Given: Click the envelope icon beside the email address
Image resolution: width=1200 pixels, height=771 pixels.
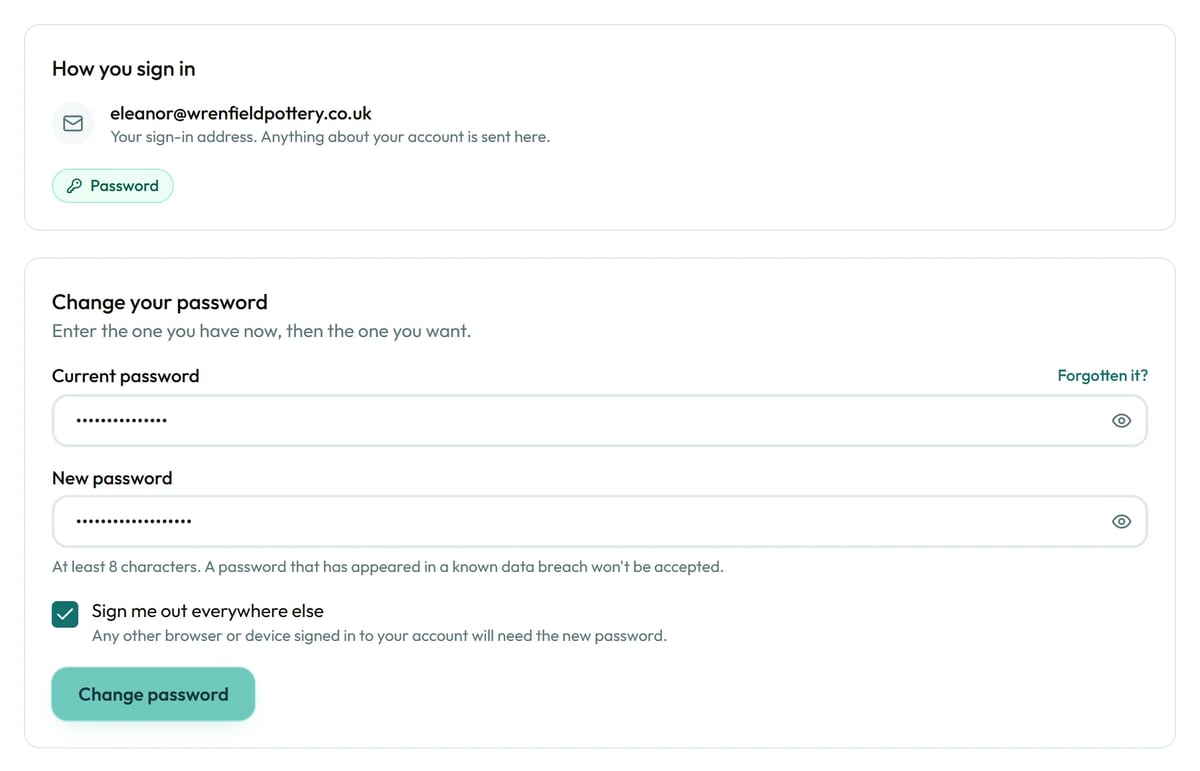Looking at the screenshot, I should click(73, 124).
